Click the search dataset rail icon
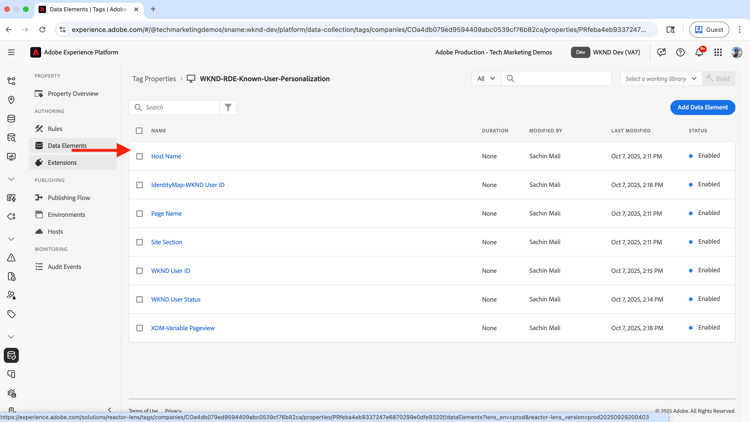750x422 pixels. click(11, 138)
